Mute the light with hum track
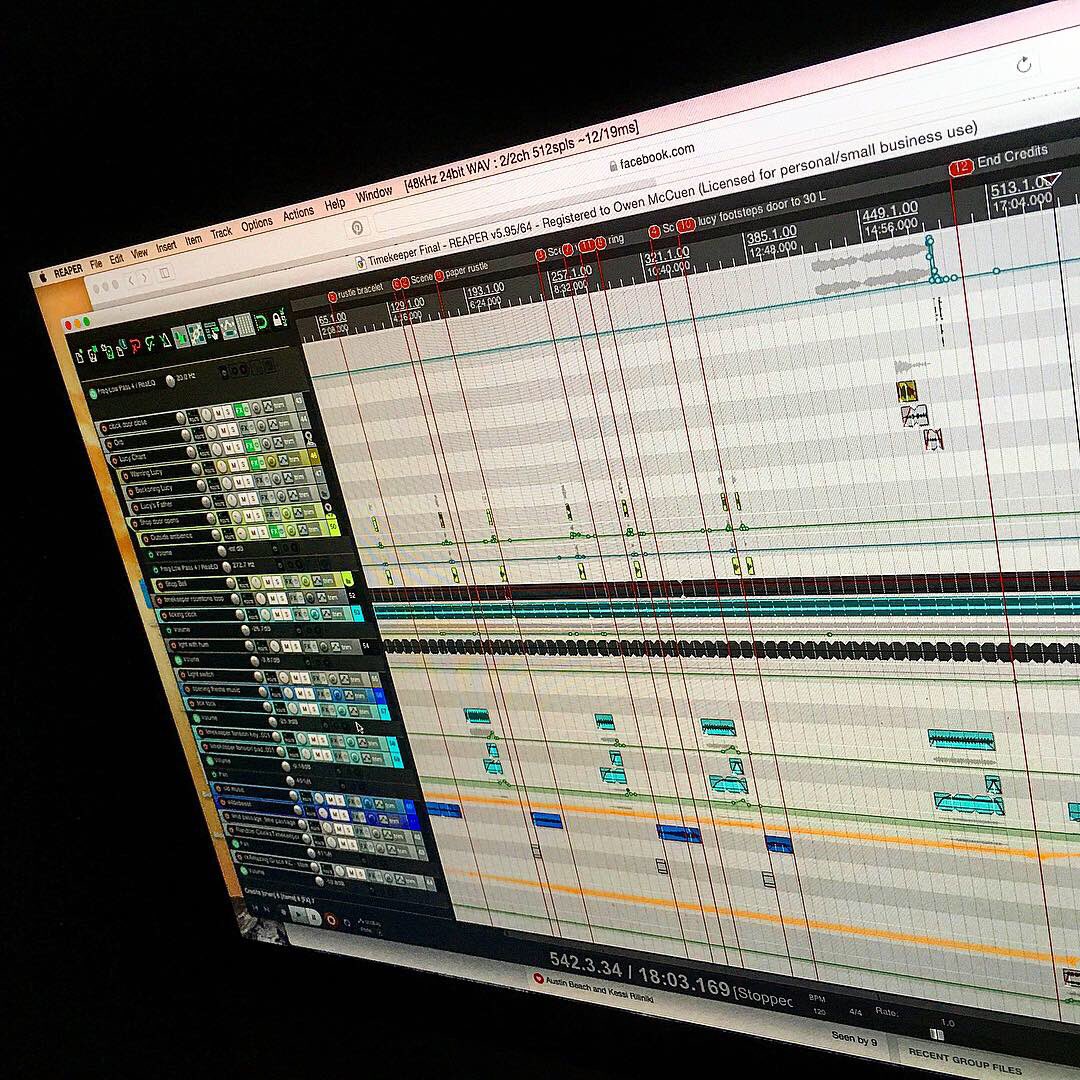This screenshot has height=1080, width=1080. [287, 646]
